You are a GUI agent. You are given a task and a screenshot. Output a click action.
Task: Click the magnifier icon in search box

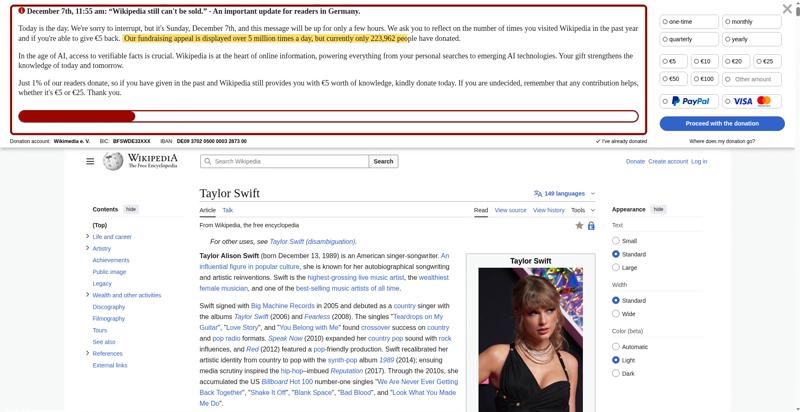[208, 161]
